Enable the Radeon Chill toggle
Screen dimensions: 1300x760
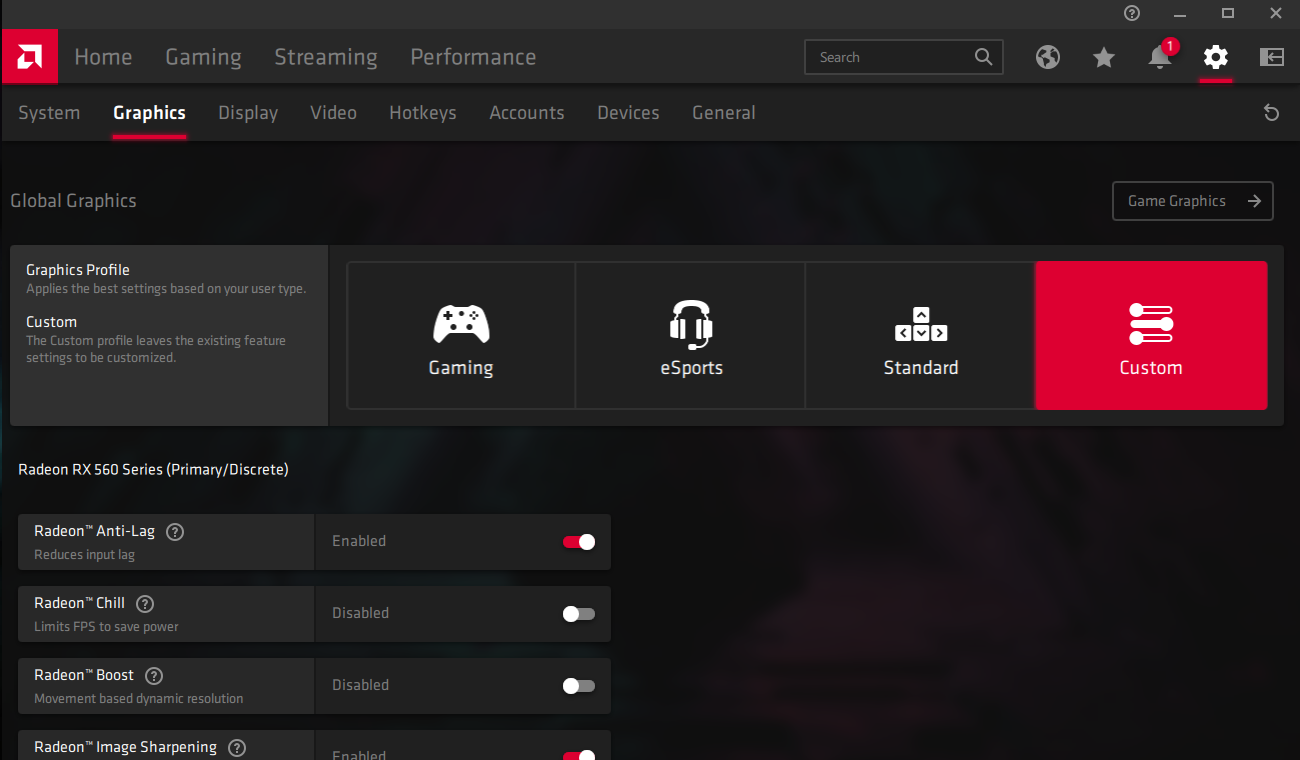[579, 614]
